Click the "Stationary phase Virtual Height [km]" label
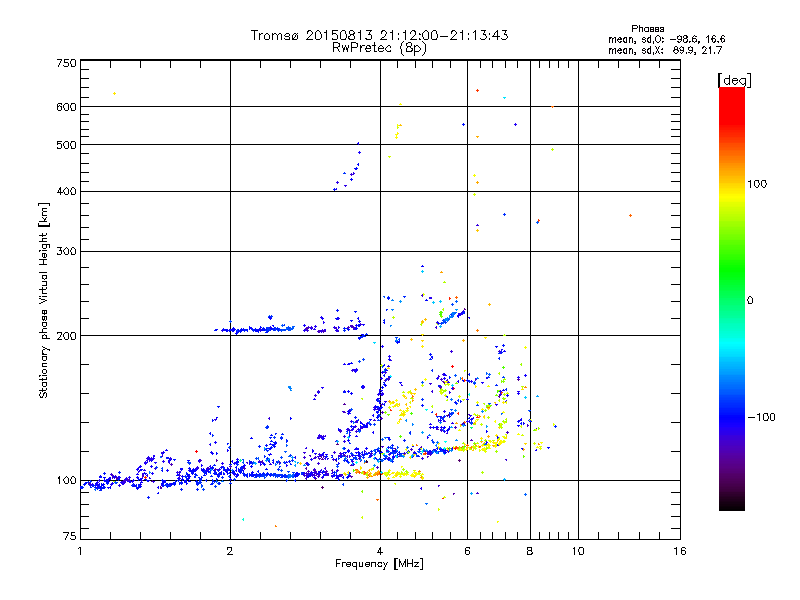 tap(44, 300)
